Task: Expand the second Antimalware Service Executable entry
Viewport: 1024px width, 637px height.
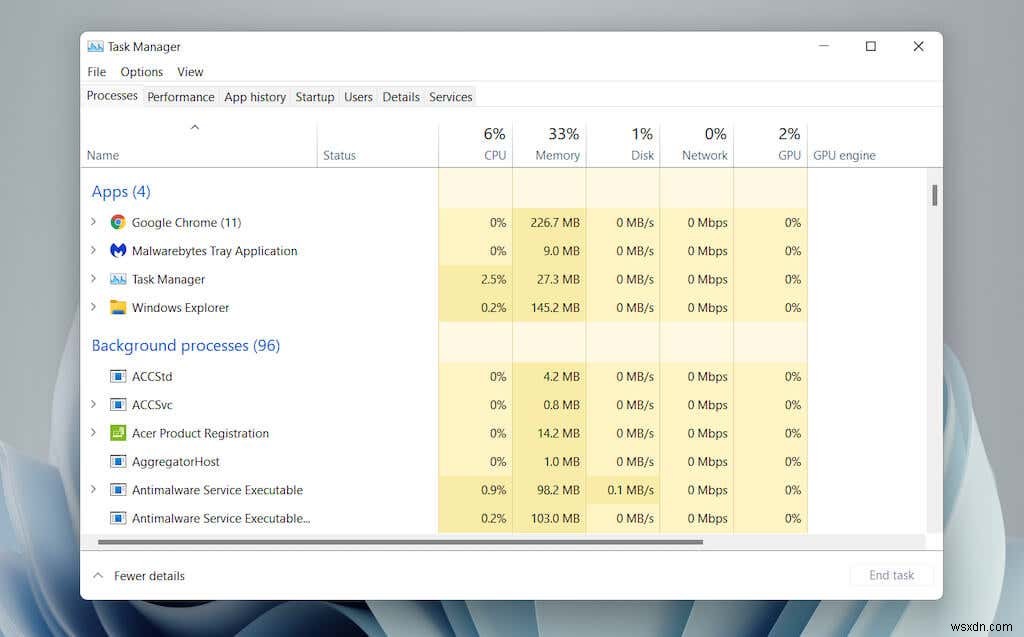Action: (x=93, y=518)
